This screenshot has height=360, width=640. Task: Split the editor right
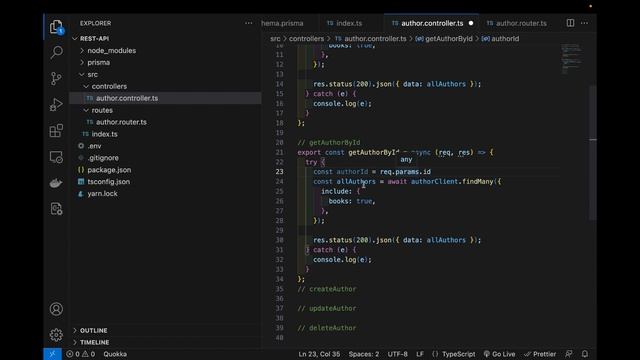570,23
